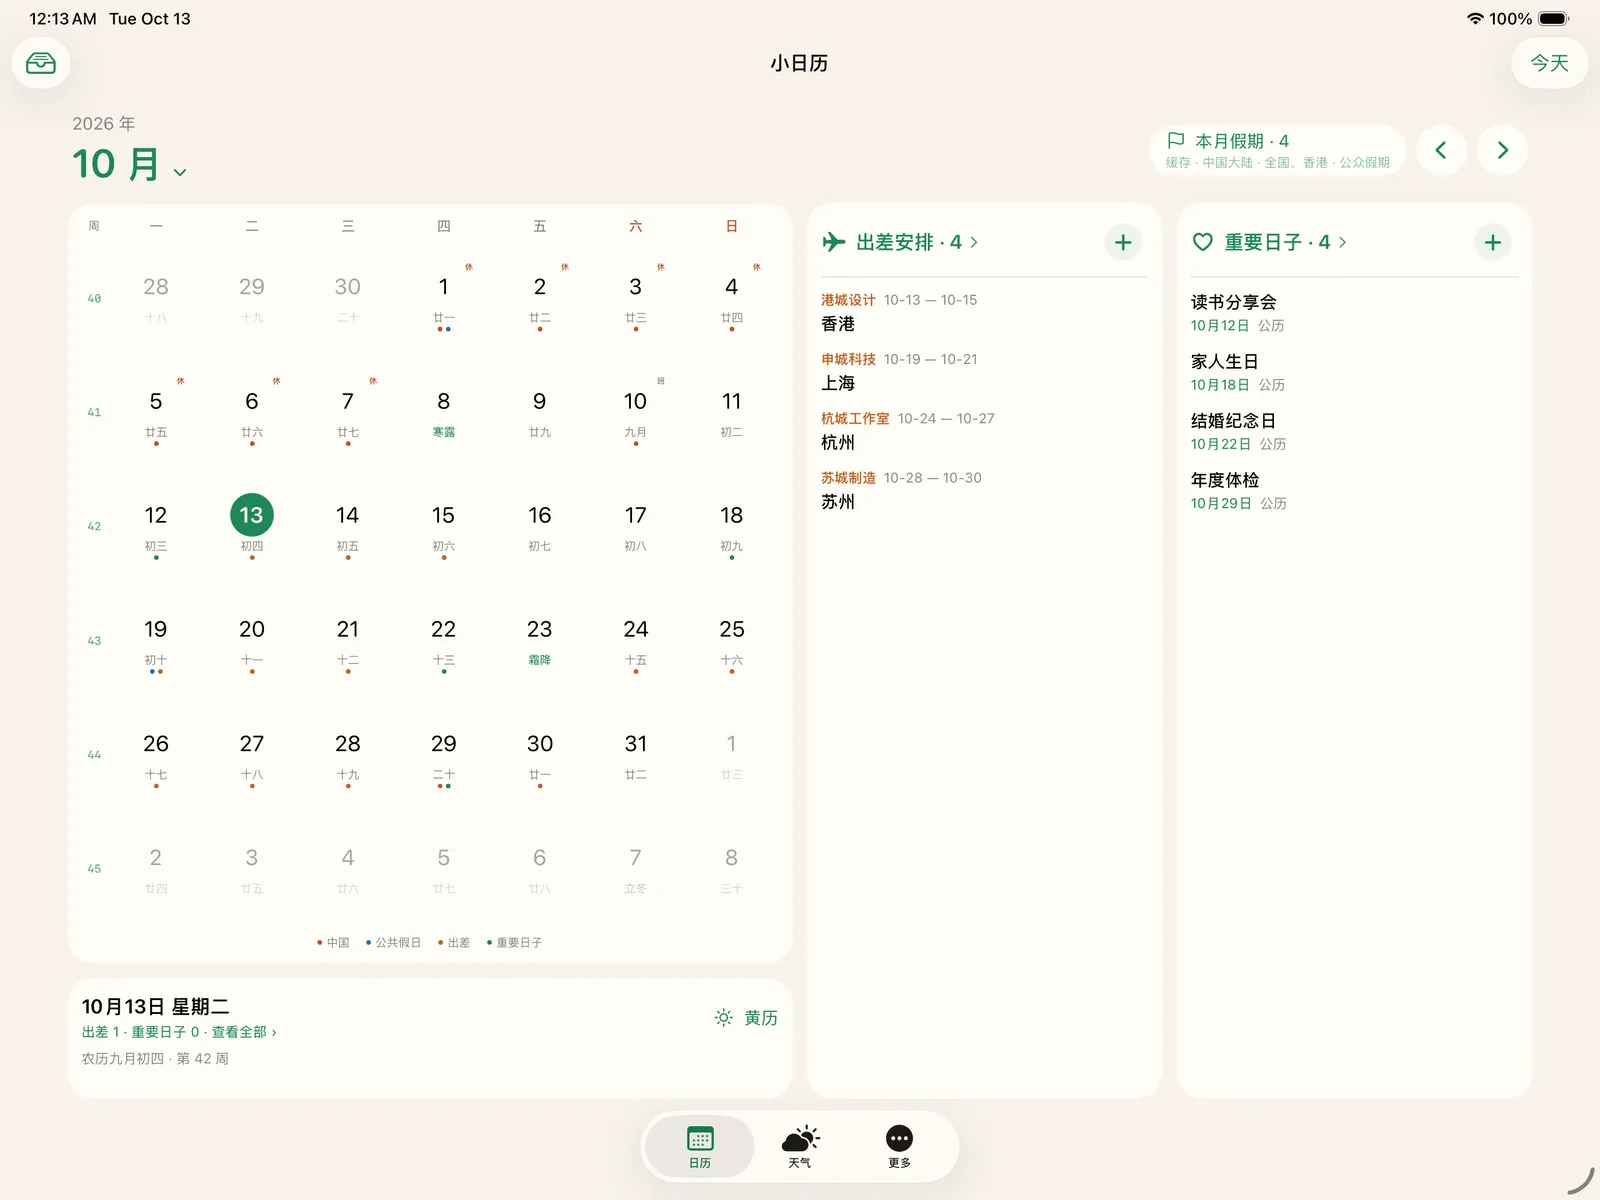Image resolution: width=1600 pixels, height=1200 pixels.
Task: Tap the Wi-Fi icon in status bar
Action: coord(1475,19)
